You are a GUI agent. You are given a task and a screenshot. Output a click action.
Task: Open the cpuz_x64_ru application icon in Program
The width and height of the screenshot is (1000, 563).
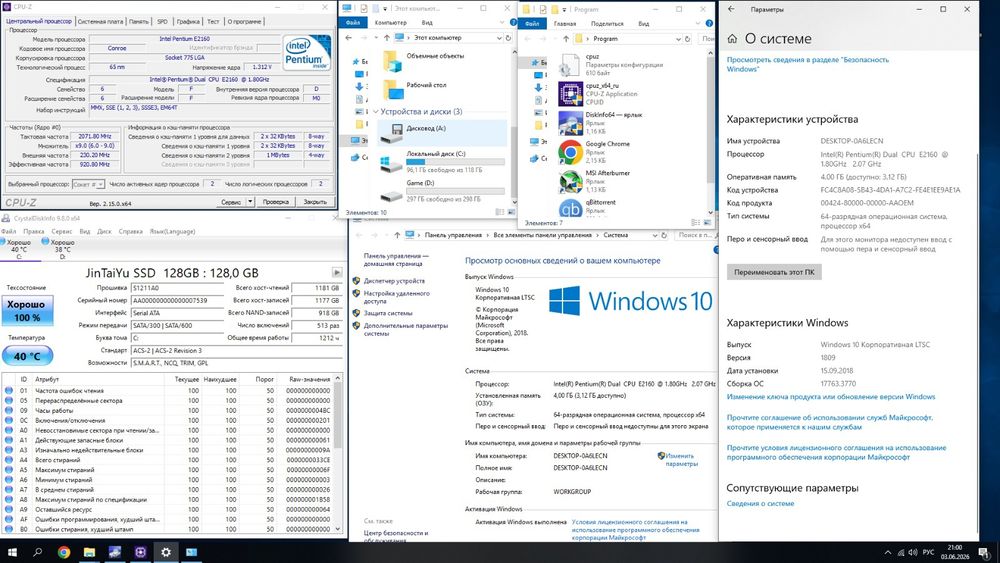coord(570,94)
